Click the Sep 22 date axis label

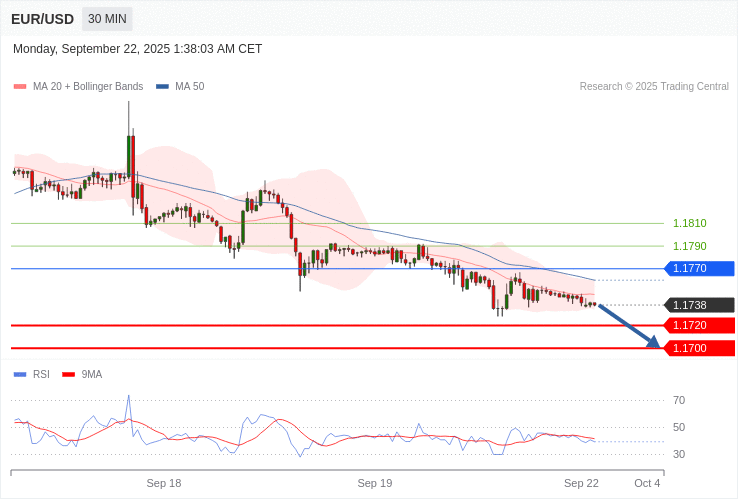581,483
